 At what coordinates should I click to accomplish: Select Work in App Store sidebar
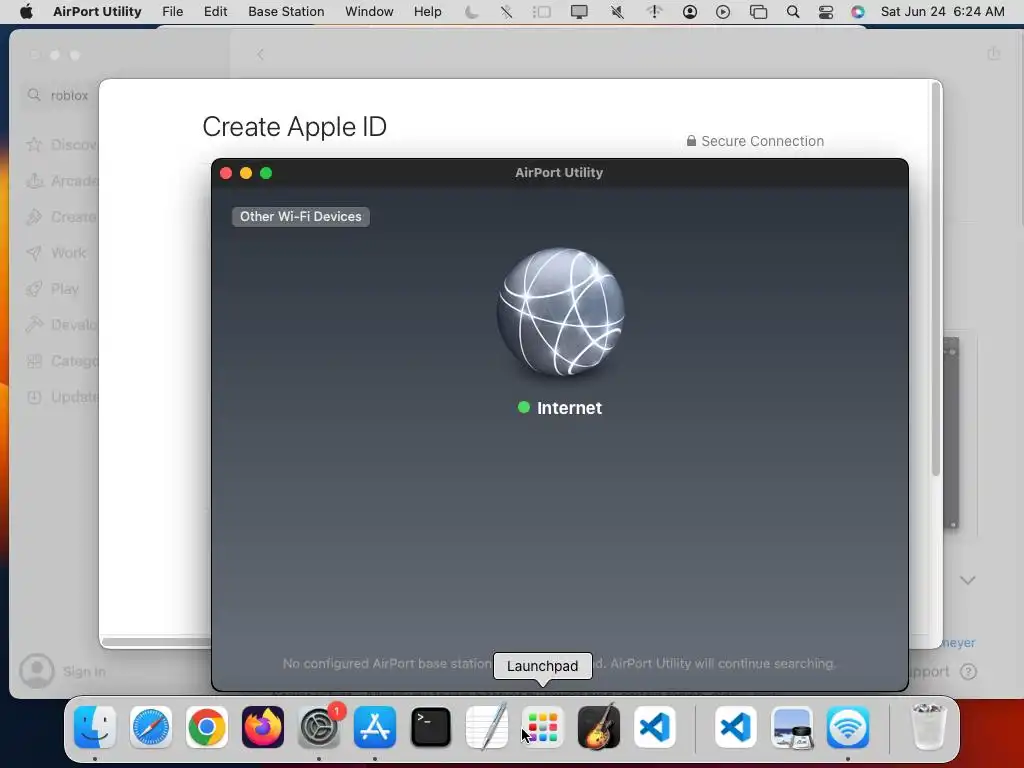(x=57, y=253)
